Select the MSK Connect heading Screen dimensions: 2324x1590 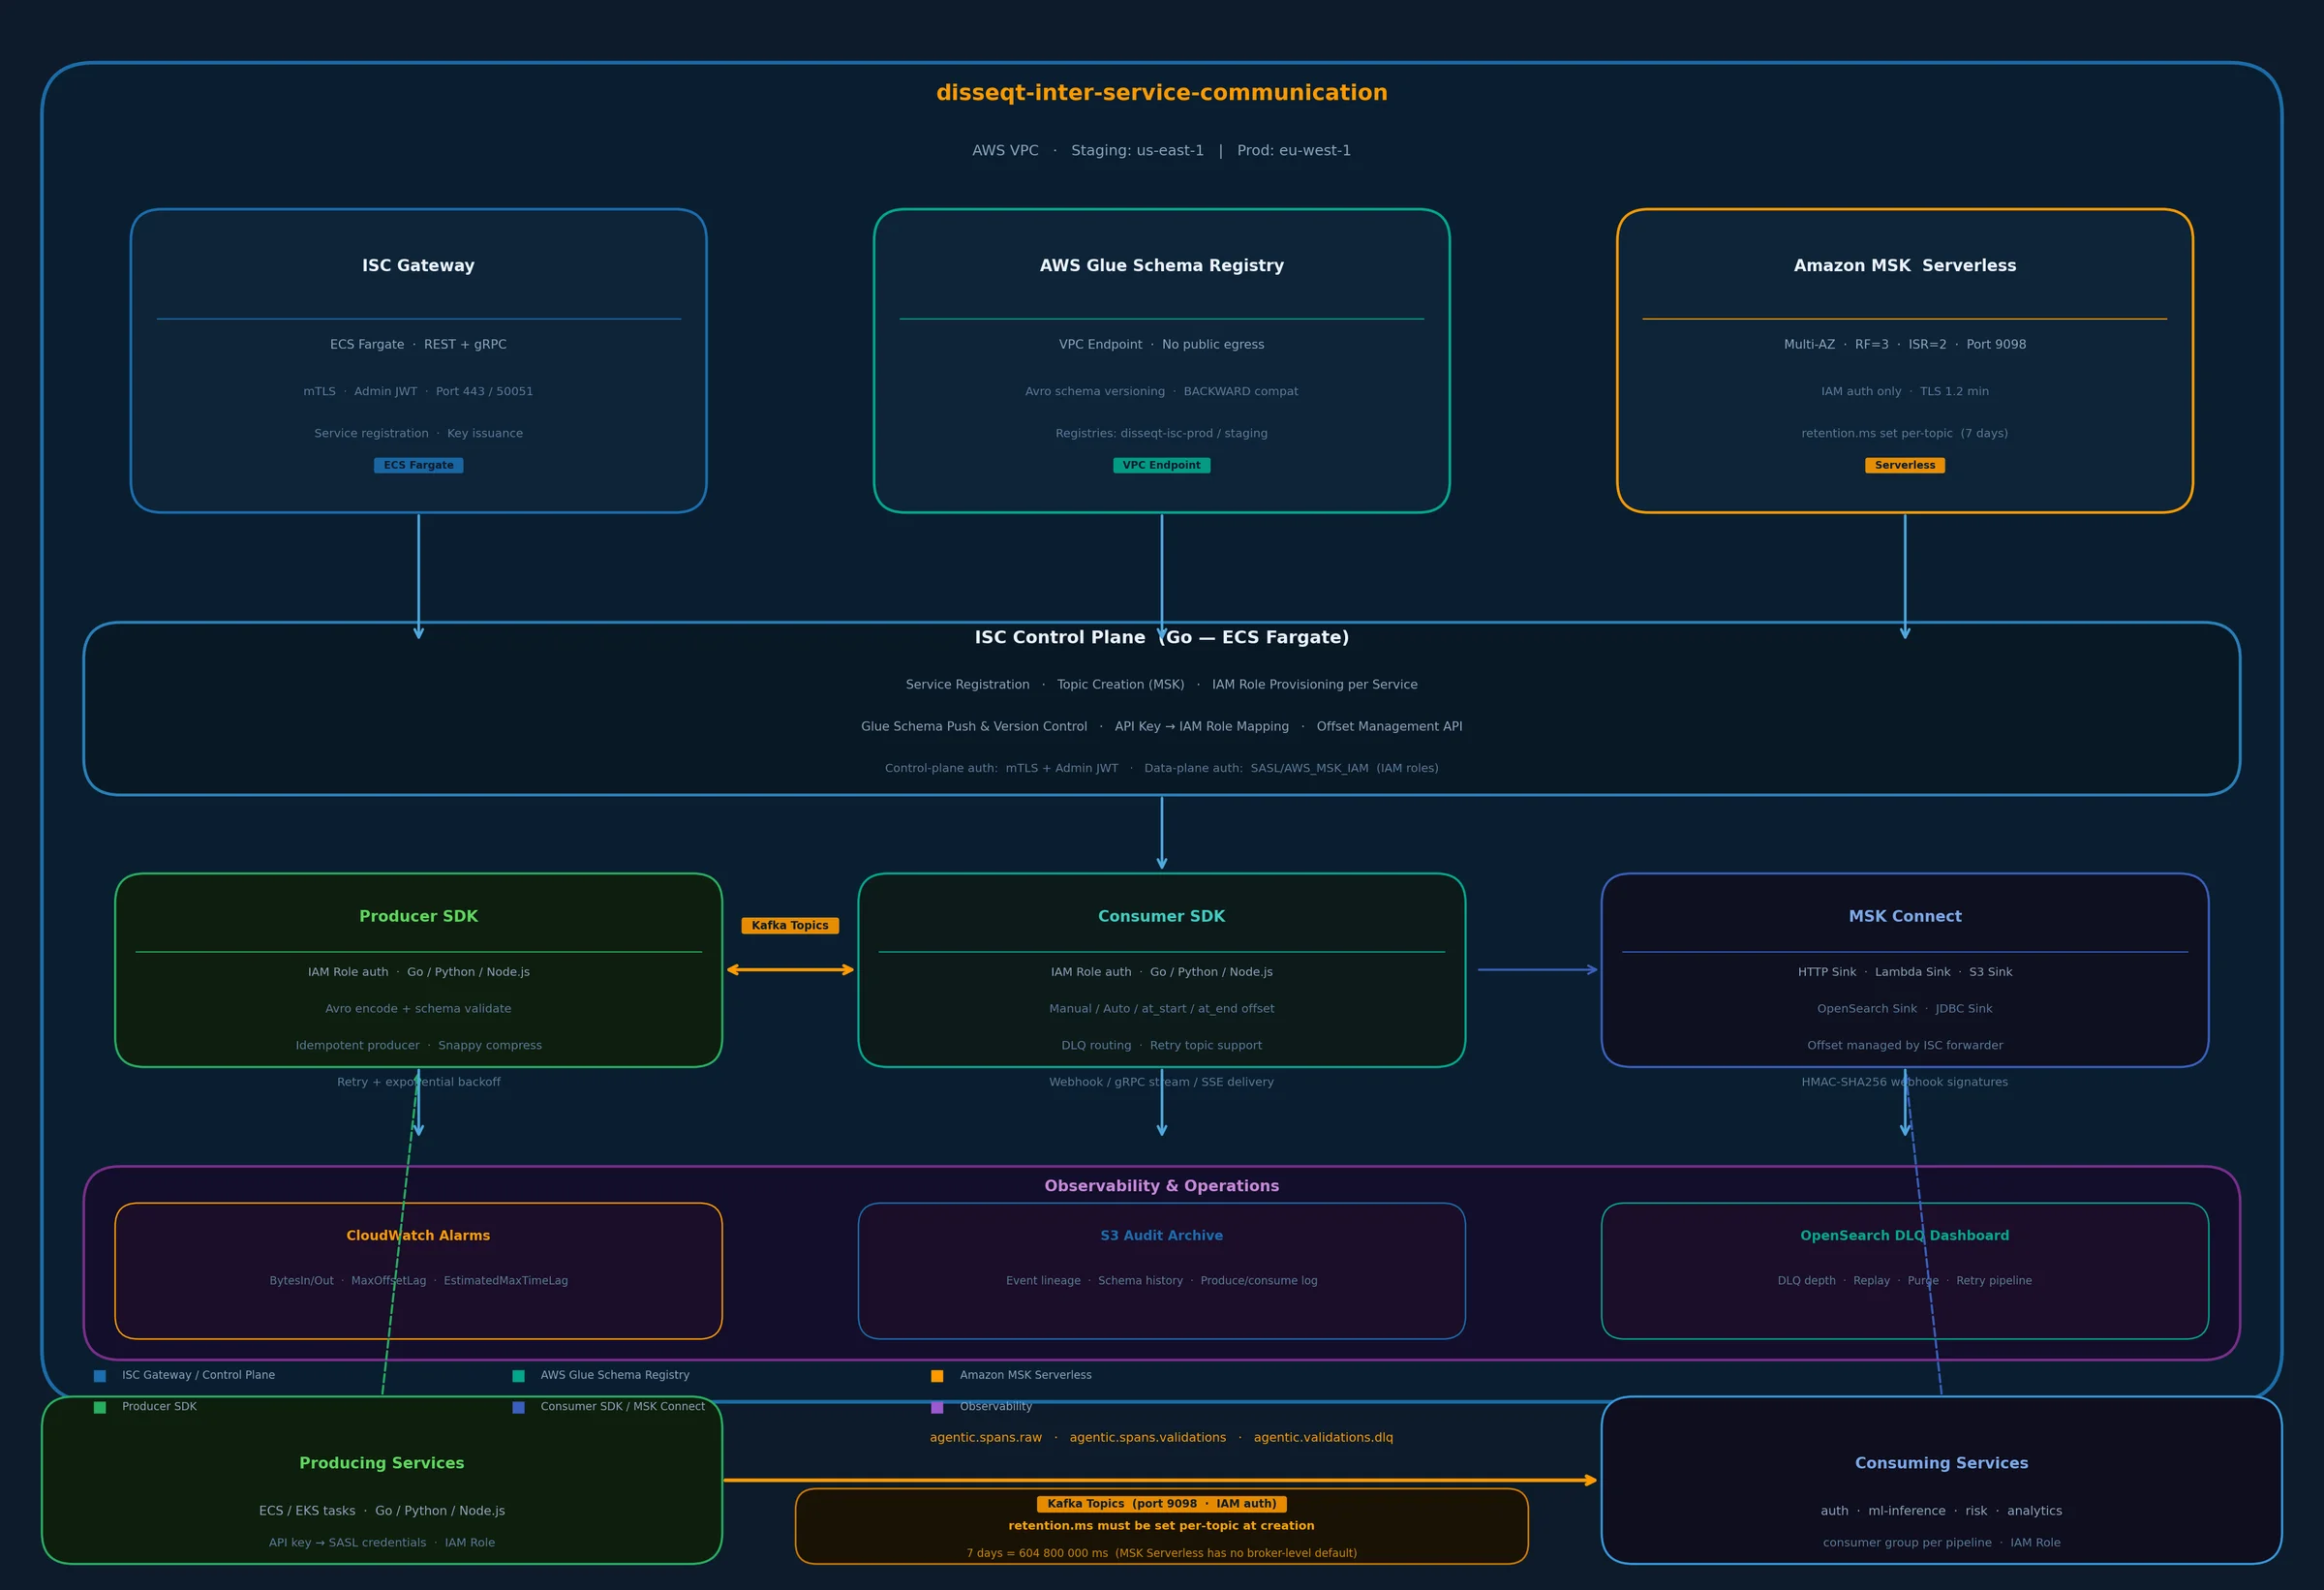click(1904, 917)
